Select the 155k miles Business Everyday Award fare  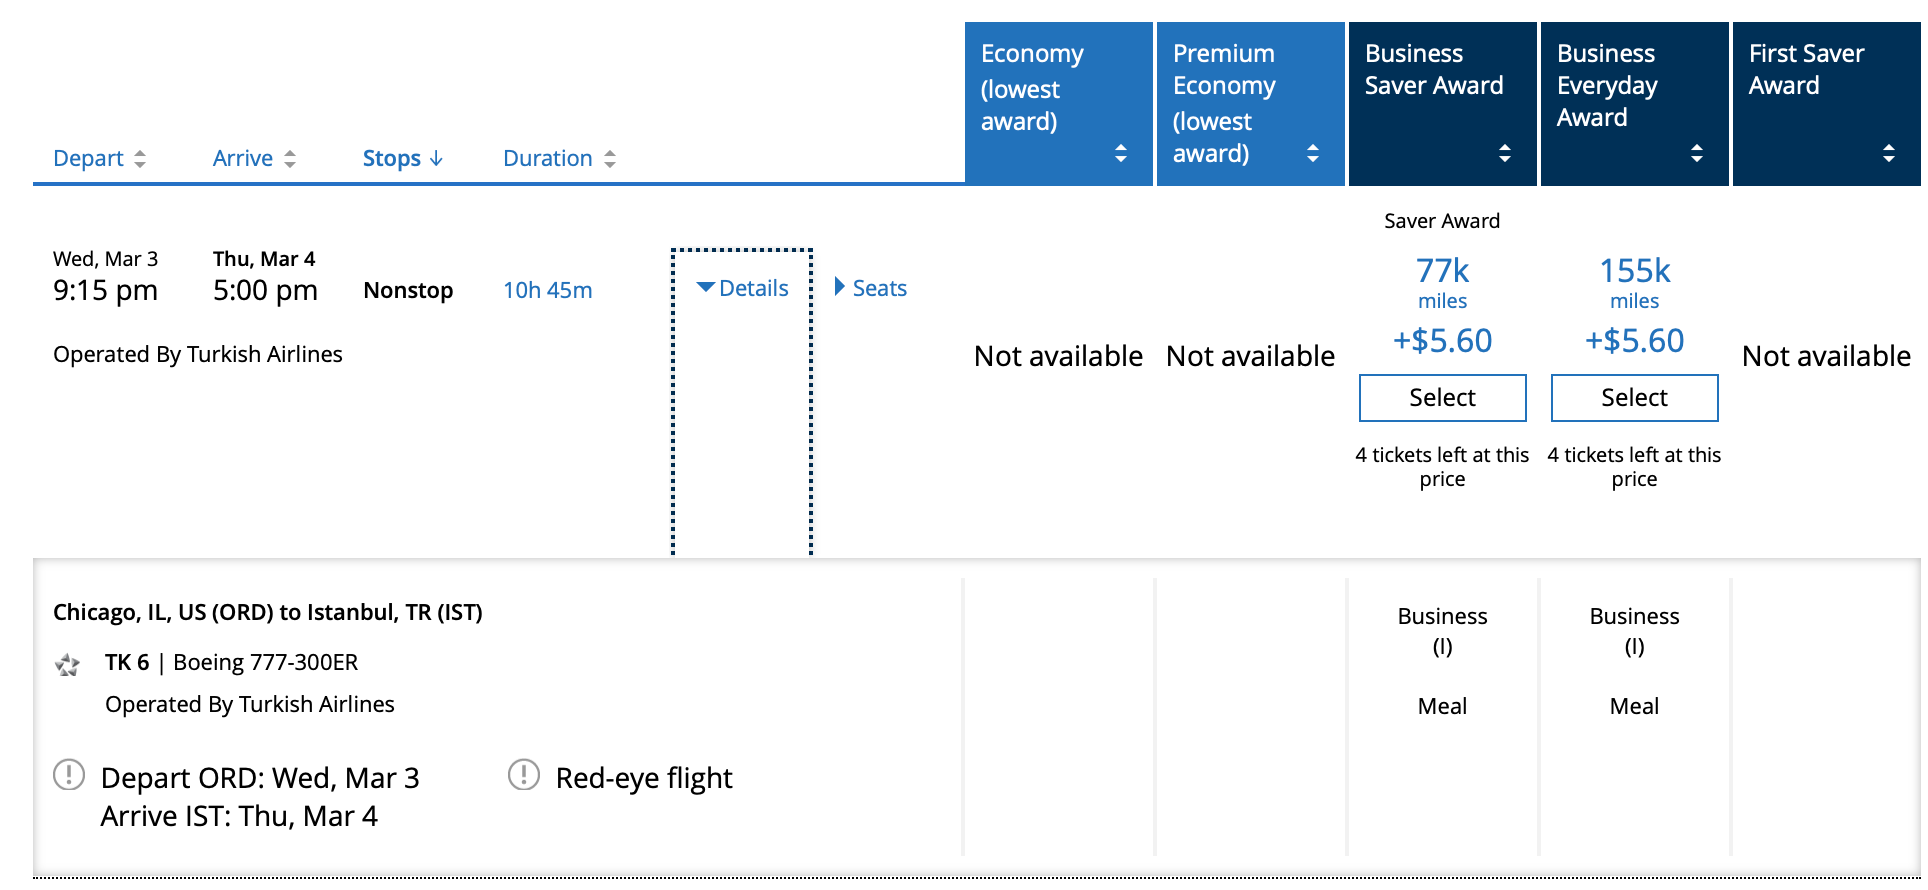click(x=1634, y=397)
